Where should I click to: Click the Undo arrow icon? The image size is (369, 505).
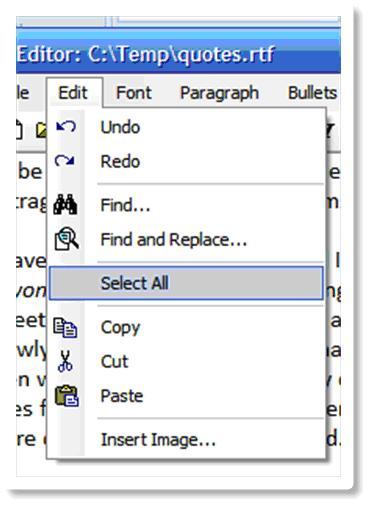[66, 127]
